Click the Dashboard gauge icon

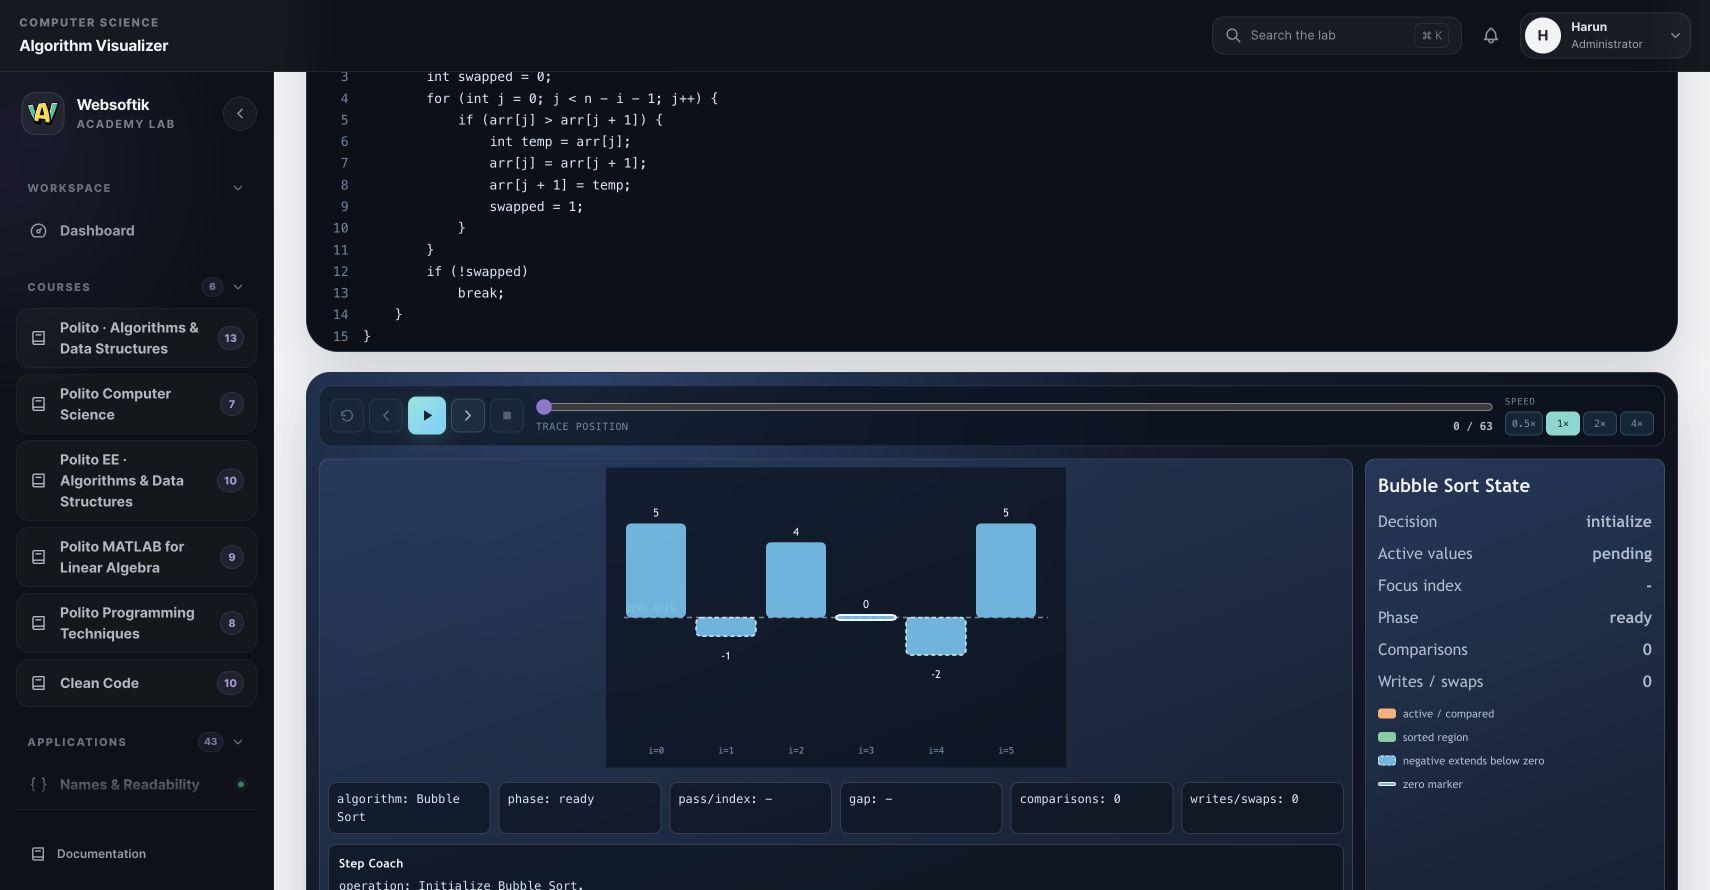click(x=39, y=231)
